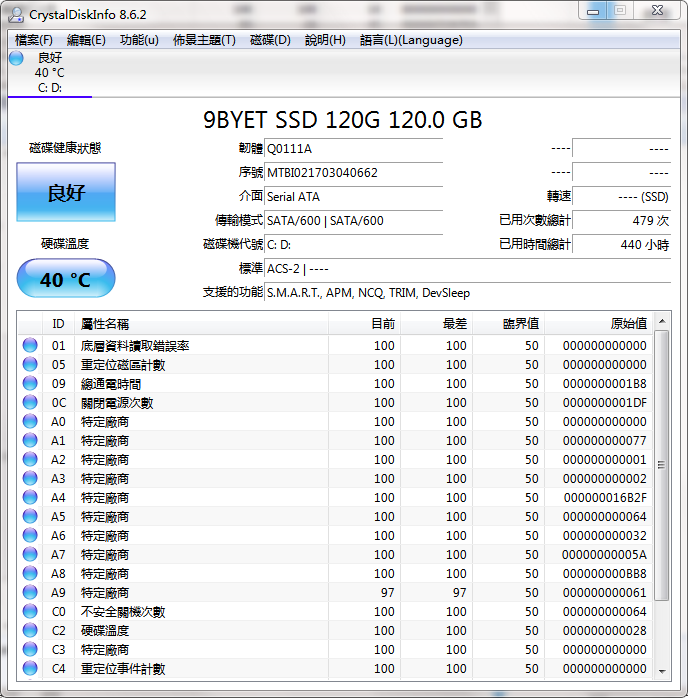Click status icon for attribute C4
Screen dimensions: 688x698
30,668
